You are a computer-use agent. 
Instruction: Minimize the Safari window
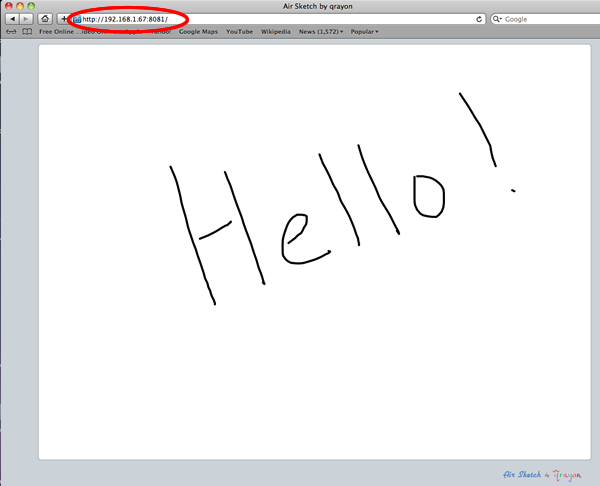pyautogui.click(x=20, y=6)
